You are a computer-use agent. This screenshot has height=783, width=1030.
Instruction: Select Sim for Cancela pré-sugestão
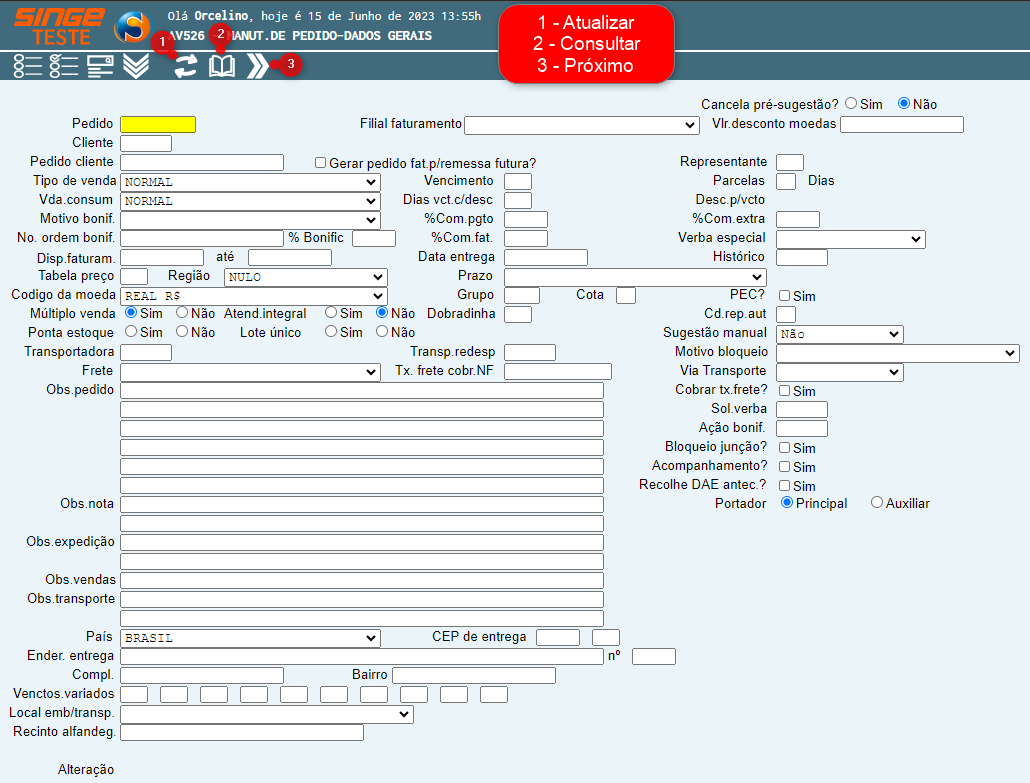[x=851, y=103]
